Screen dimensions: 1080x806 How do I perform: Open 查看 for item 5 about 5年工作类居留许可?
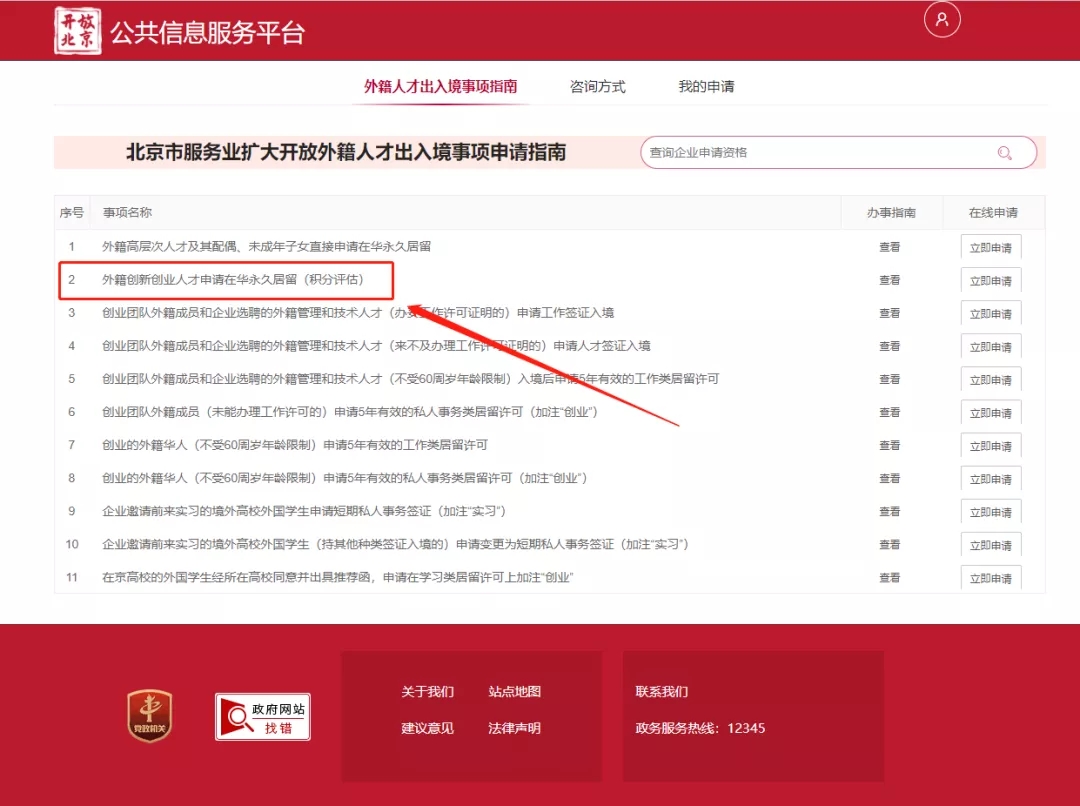pyautogui.click(x=889, y=379)
